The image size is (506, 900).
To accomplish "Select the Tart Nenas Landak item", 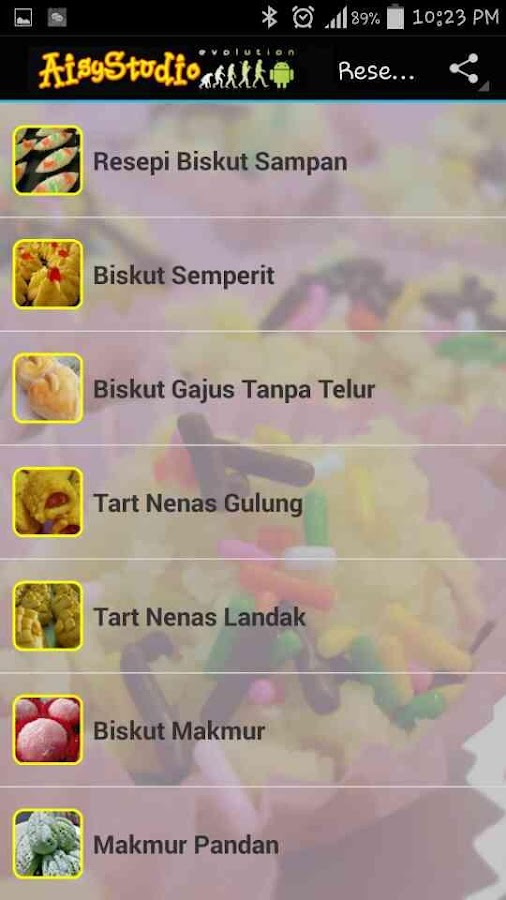I will (x=253, y=616).
